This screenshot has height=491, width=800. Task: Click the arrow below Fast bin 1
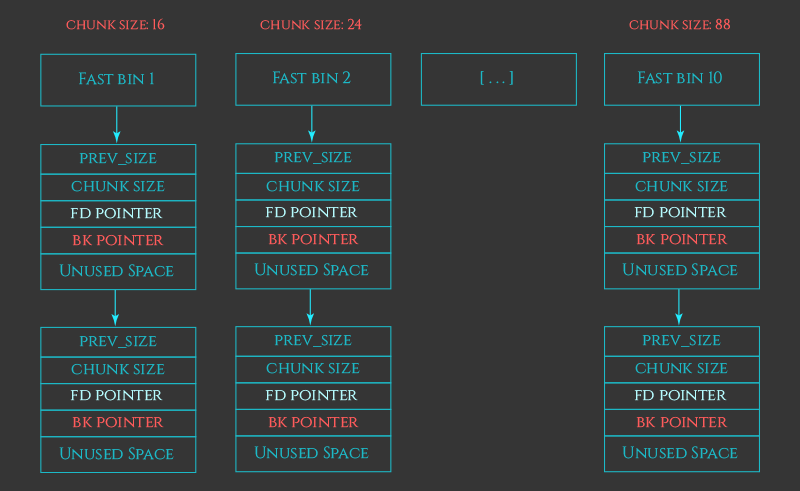pos(117,125)
